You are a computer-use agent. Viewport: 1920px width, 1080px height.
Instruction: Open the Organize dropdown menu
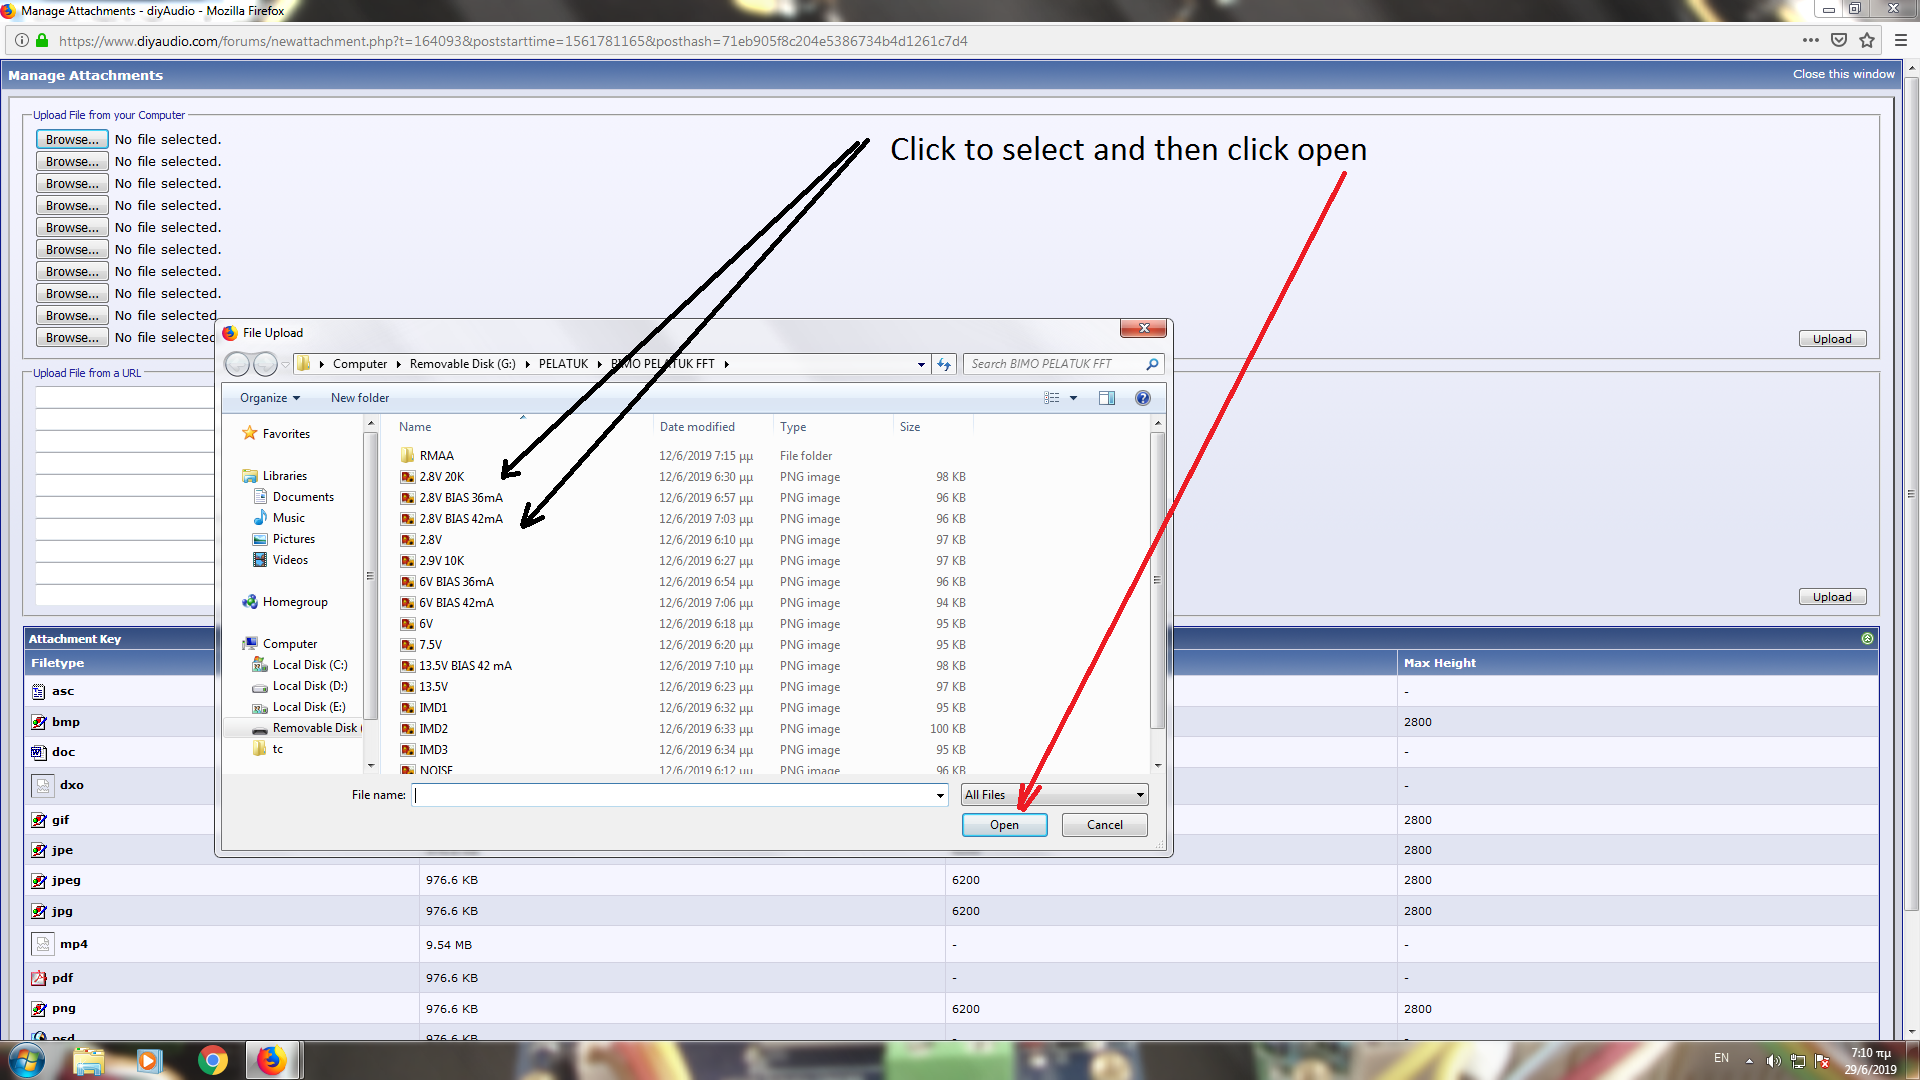pos(270,398)
